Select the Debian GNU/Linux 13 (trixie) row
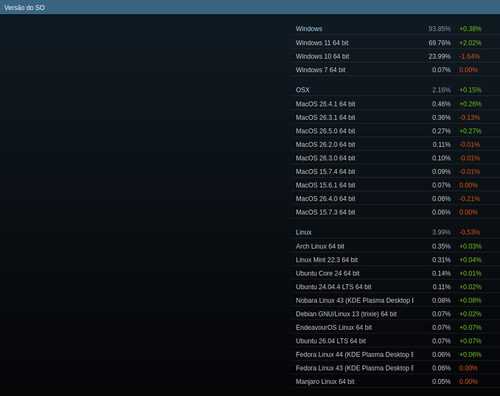This screenshot has height=396, width=500. (396, 314)
